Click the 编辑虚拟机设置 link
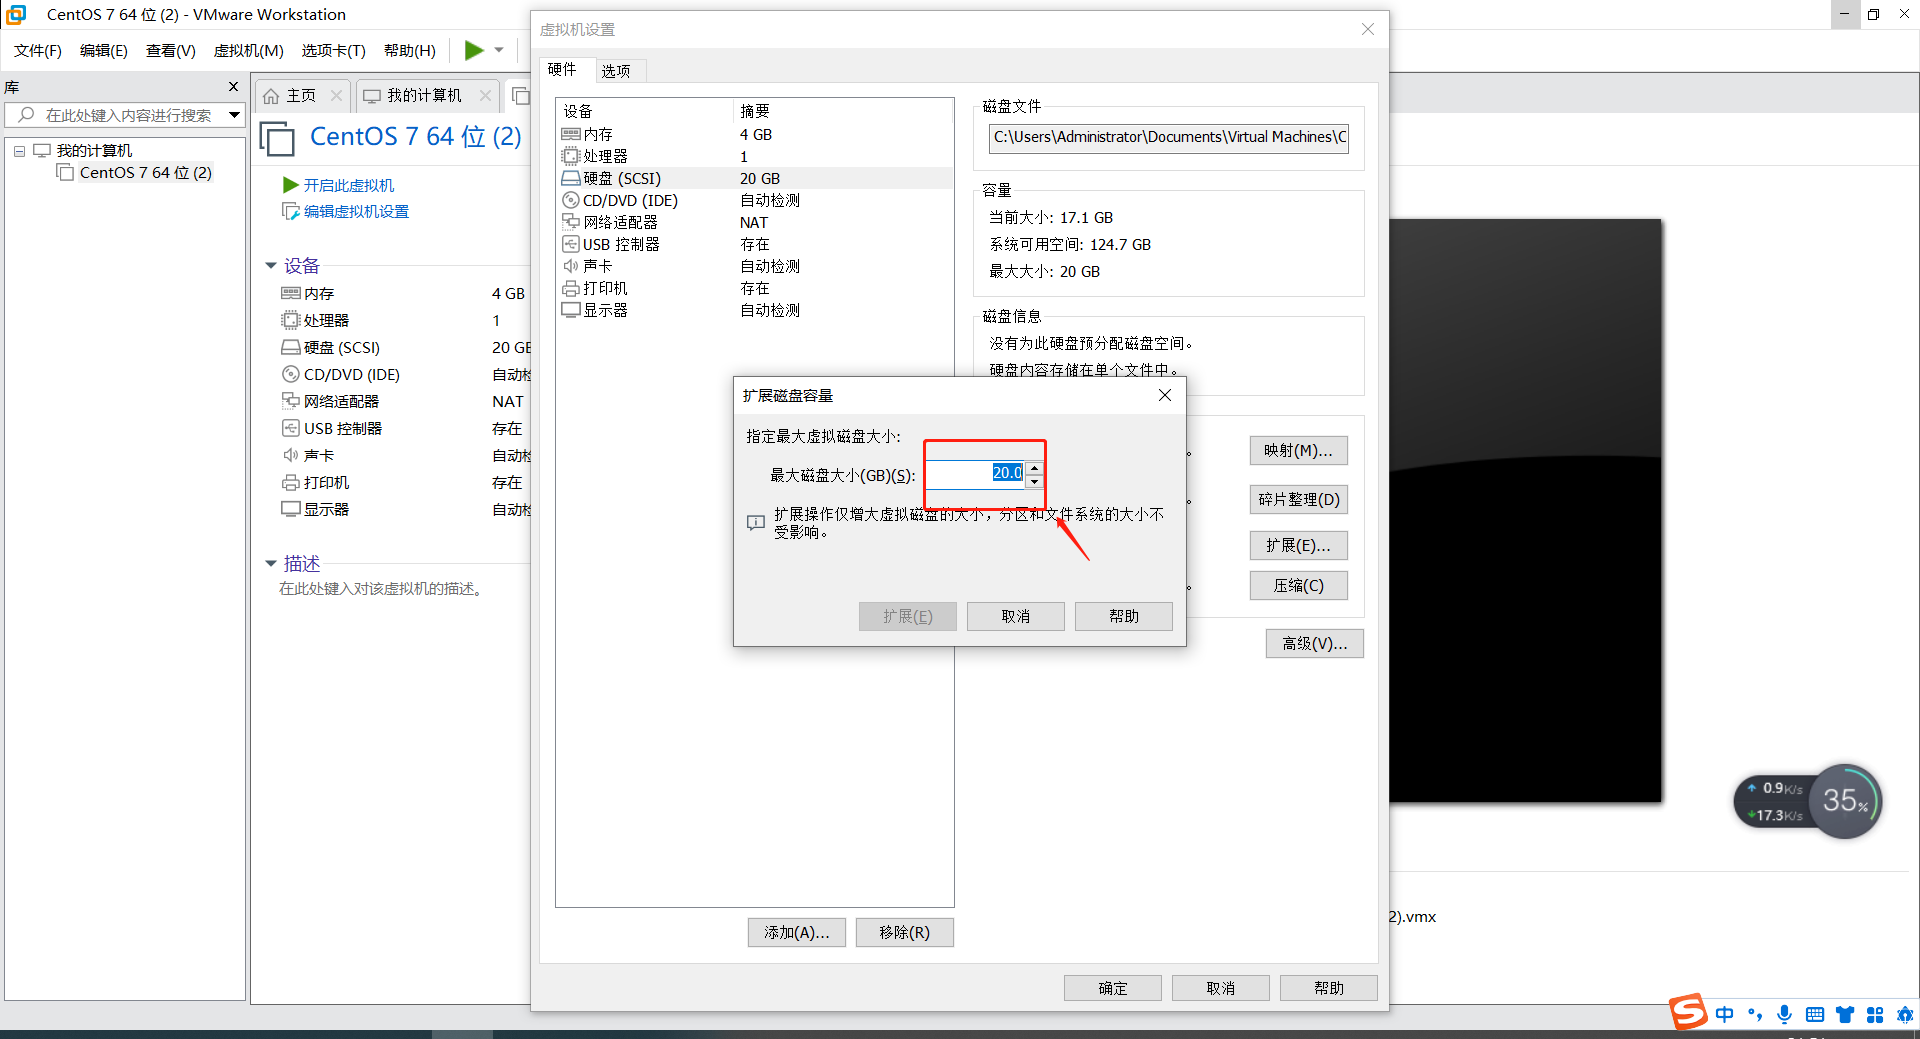 [356, 212]
